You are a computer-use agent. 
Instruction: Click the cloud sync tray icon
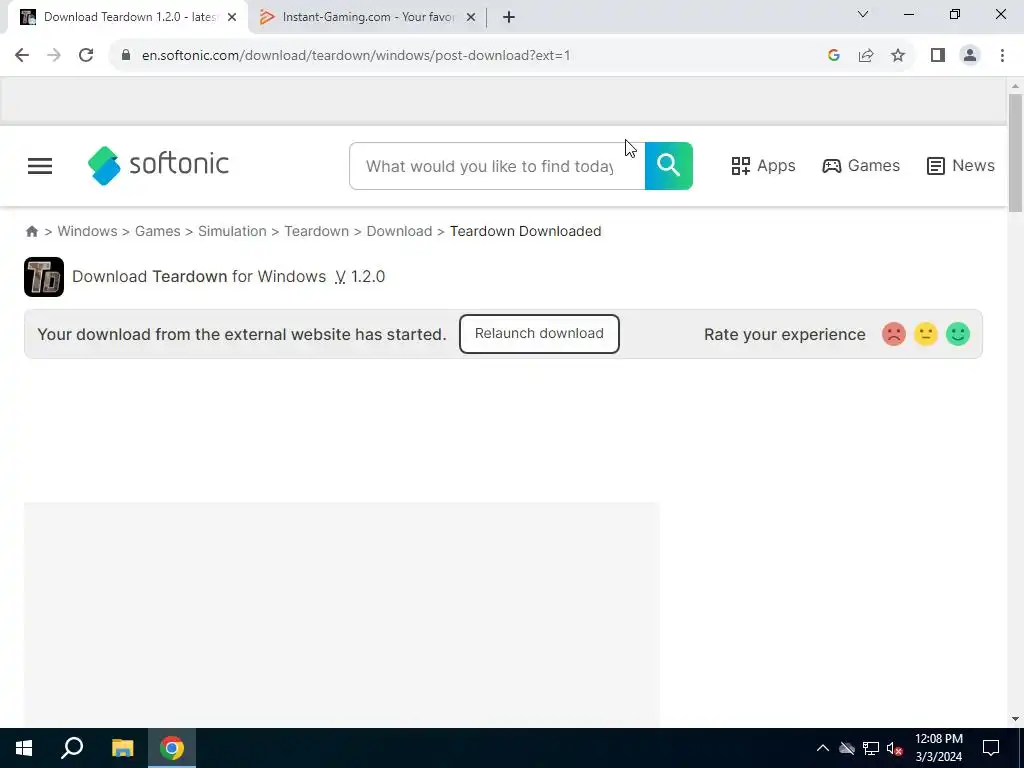tap(847, 748)
